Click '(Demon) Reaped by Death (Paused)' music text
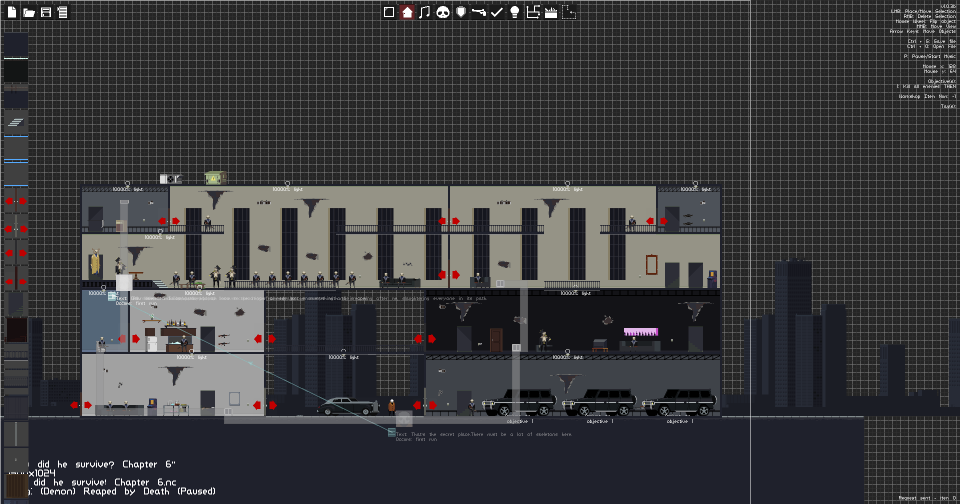960x504 pixels. pos(127,491)
